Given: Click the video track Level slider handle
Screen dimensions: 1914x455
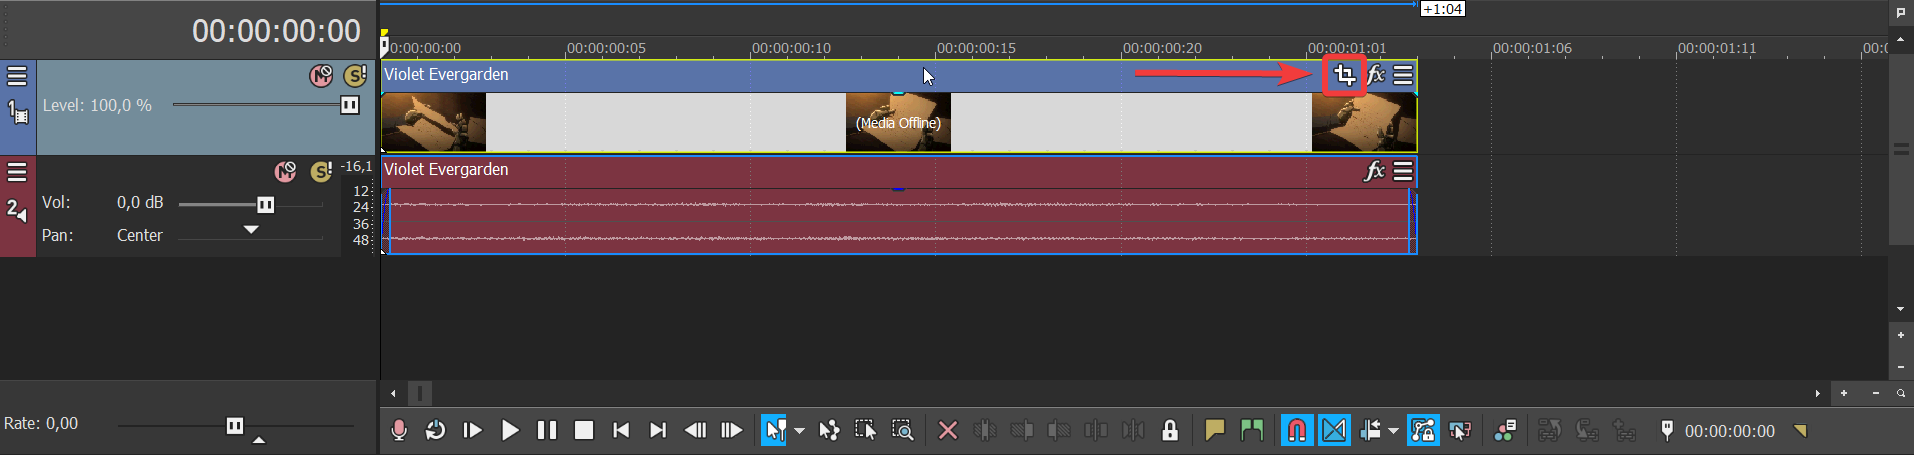Looking at the screenshot, I should [x=349, y=105].
